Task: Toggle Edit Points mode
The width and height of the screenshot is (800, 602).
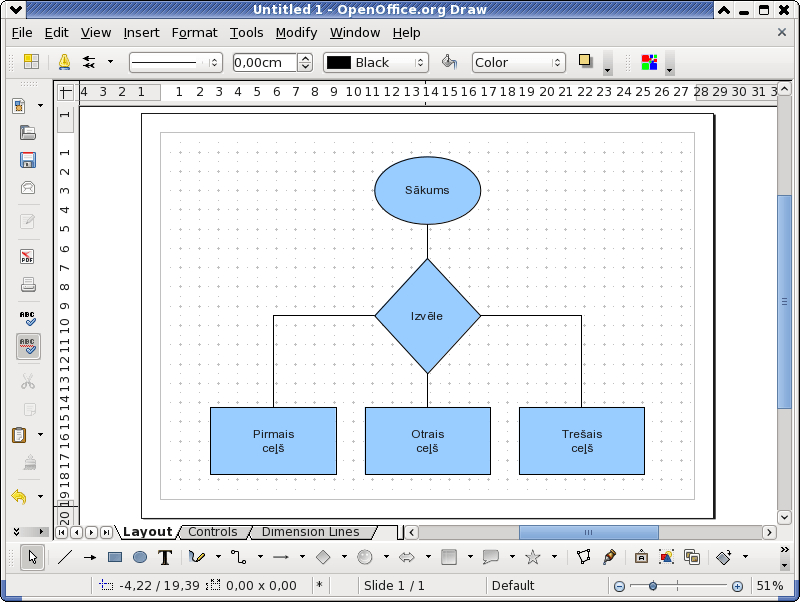Action: coord(584,557)
